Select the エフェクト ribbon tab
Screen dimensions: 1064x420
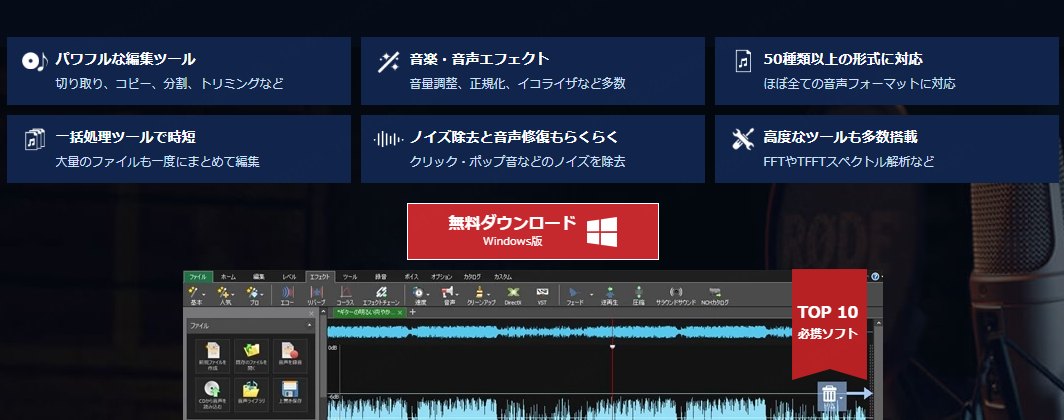[x=320, y=277]
